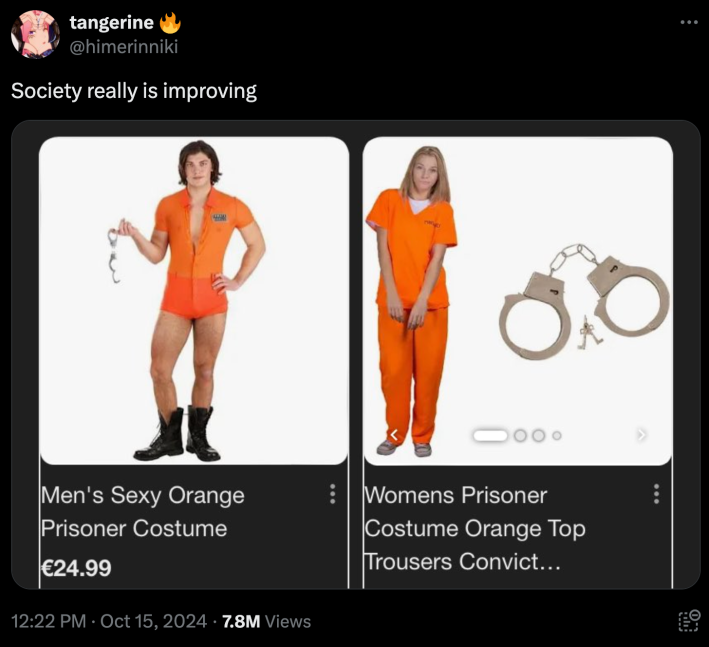Image resolution: width=709 pixels, height=647 pixels.
Task: Click the fire emoji beside the tangerine name
Action: click(170, 23)
